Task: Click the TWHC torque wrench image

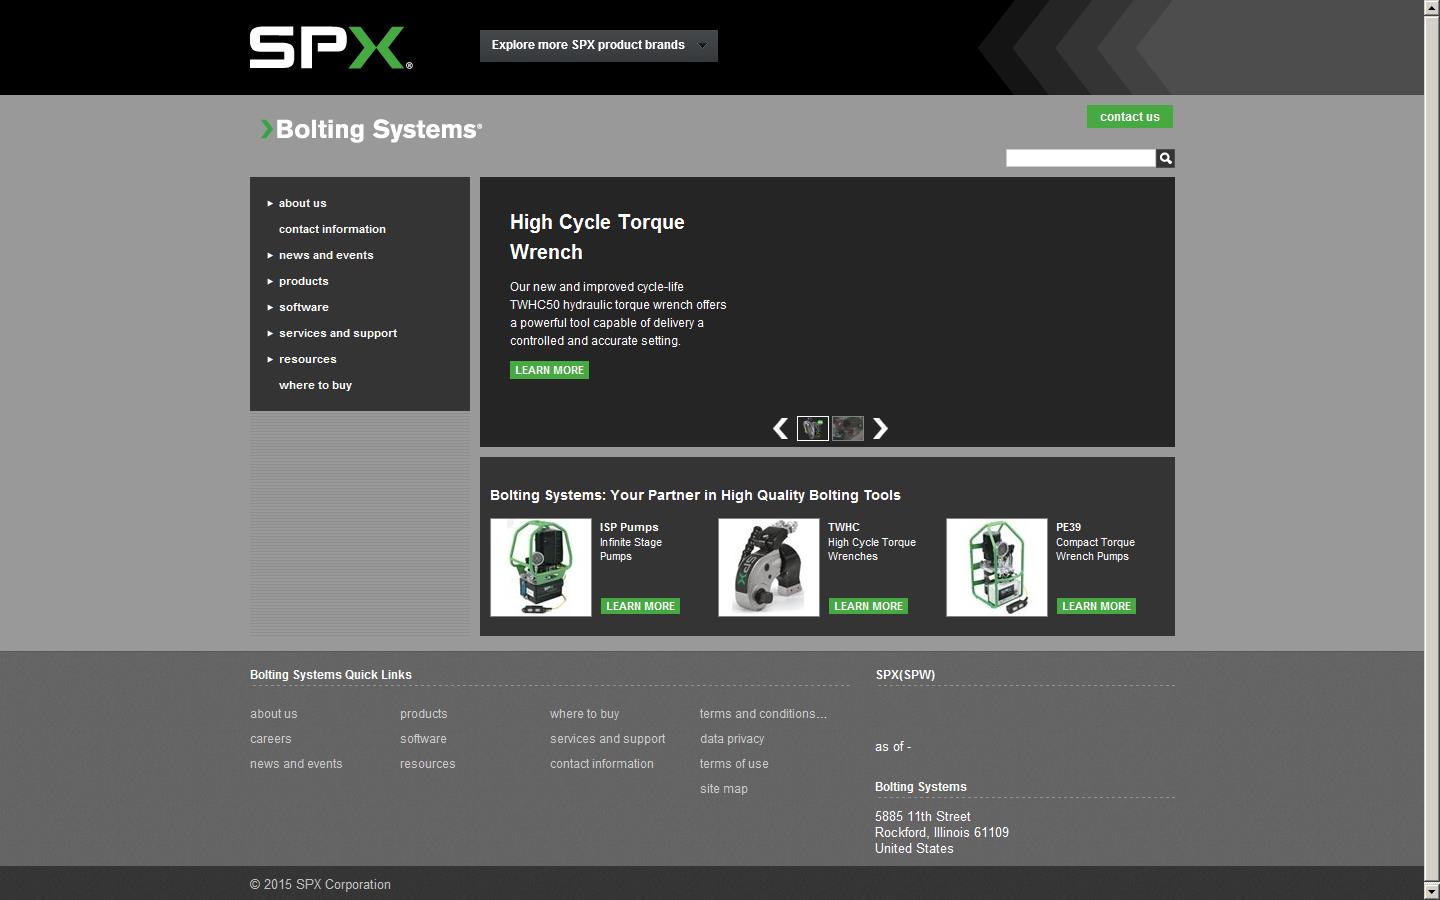Action: (x=769, y=567)
